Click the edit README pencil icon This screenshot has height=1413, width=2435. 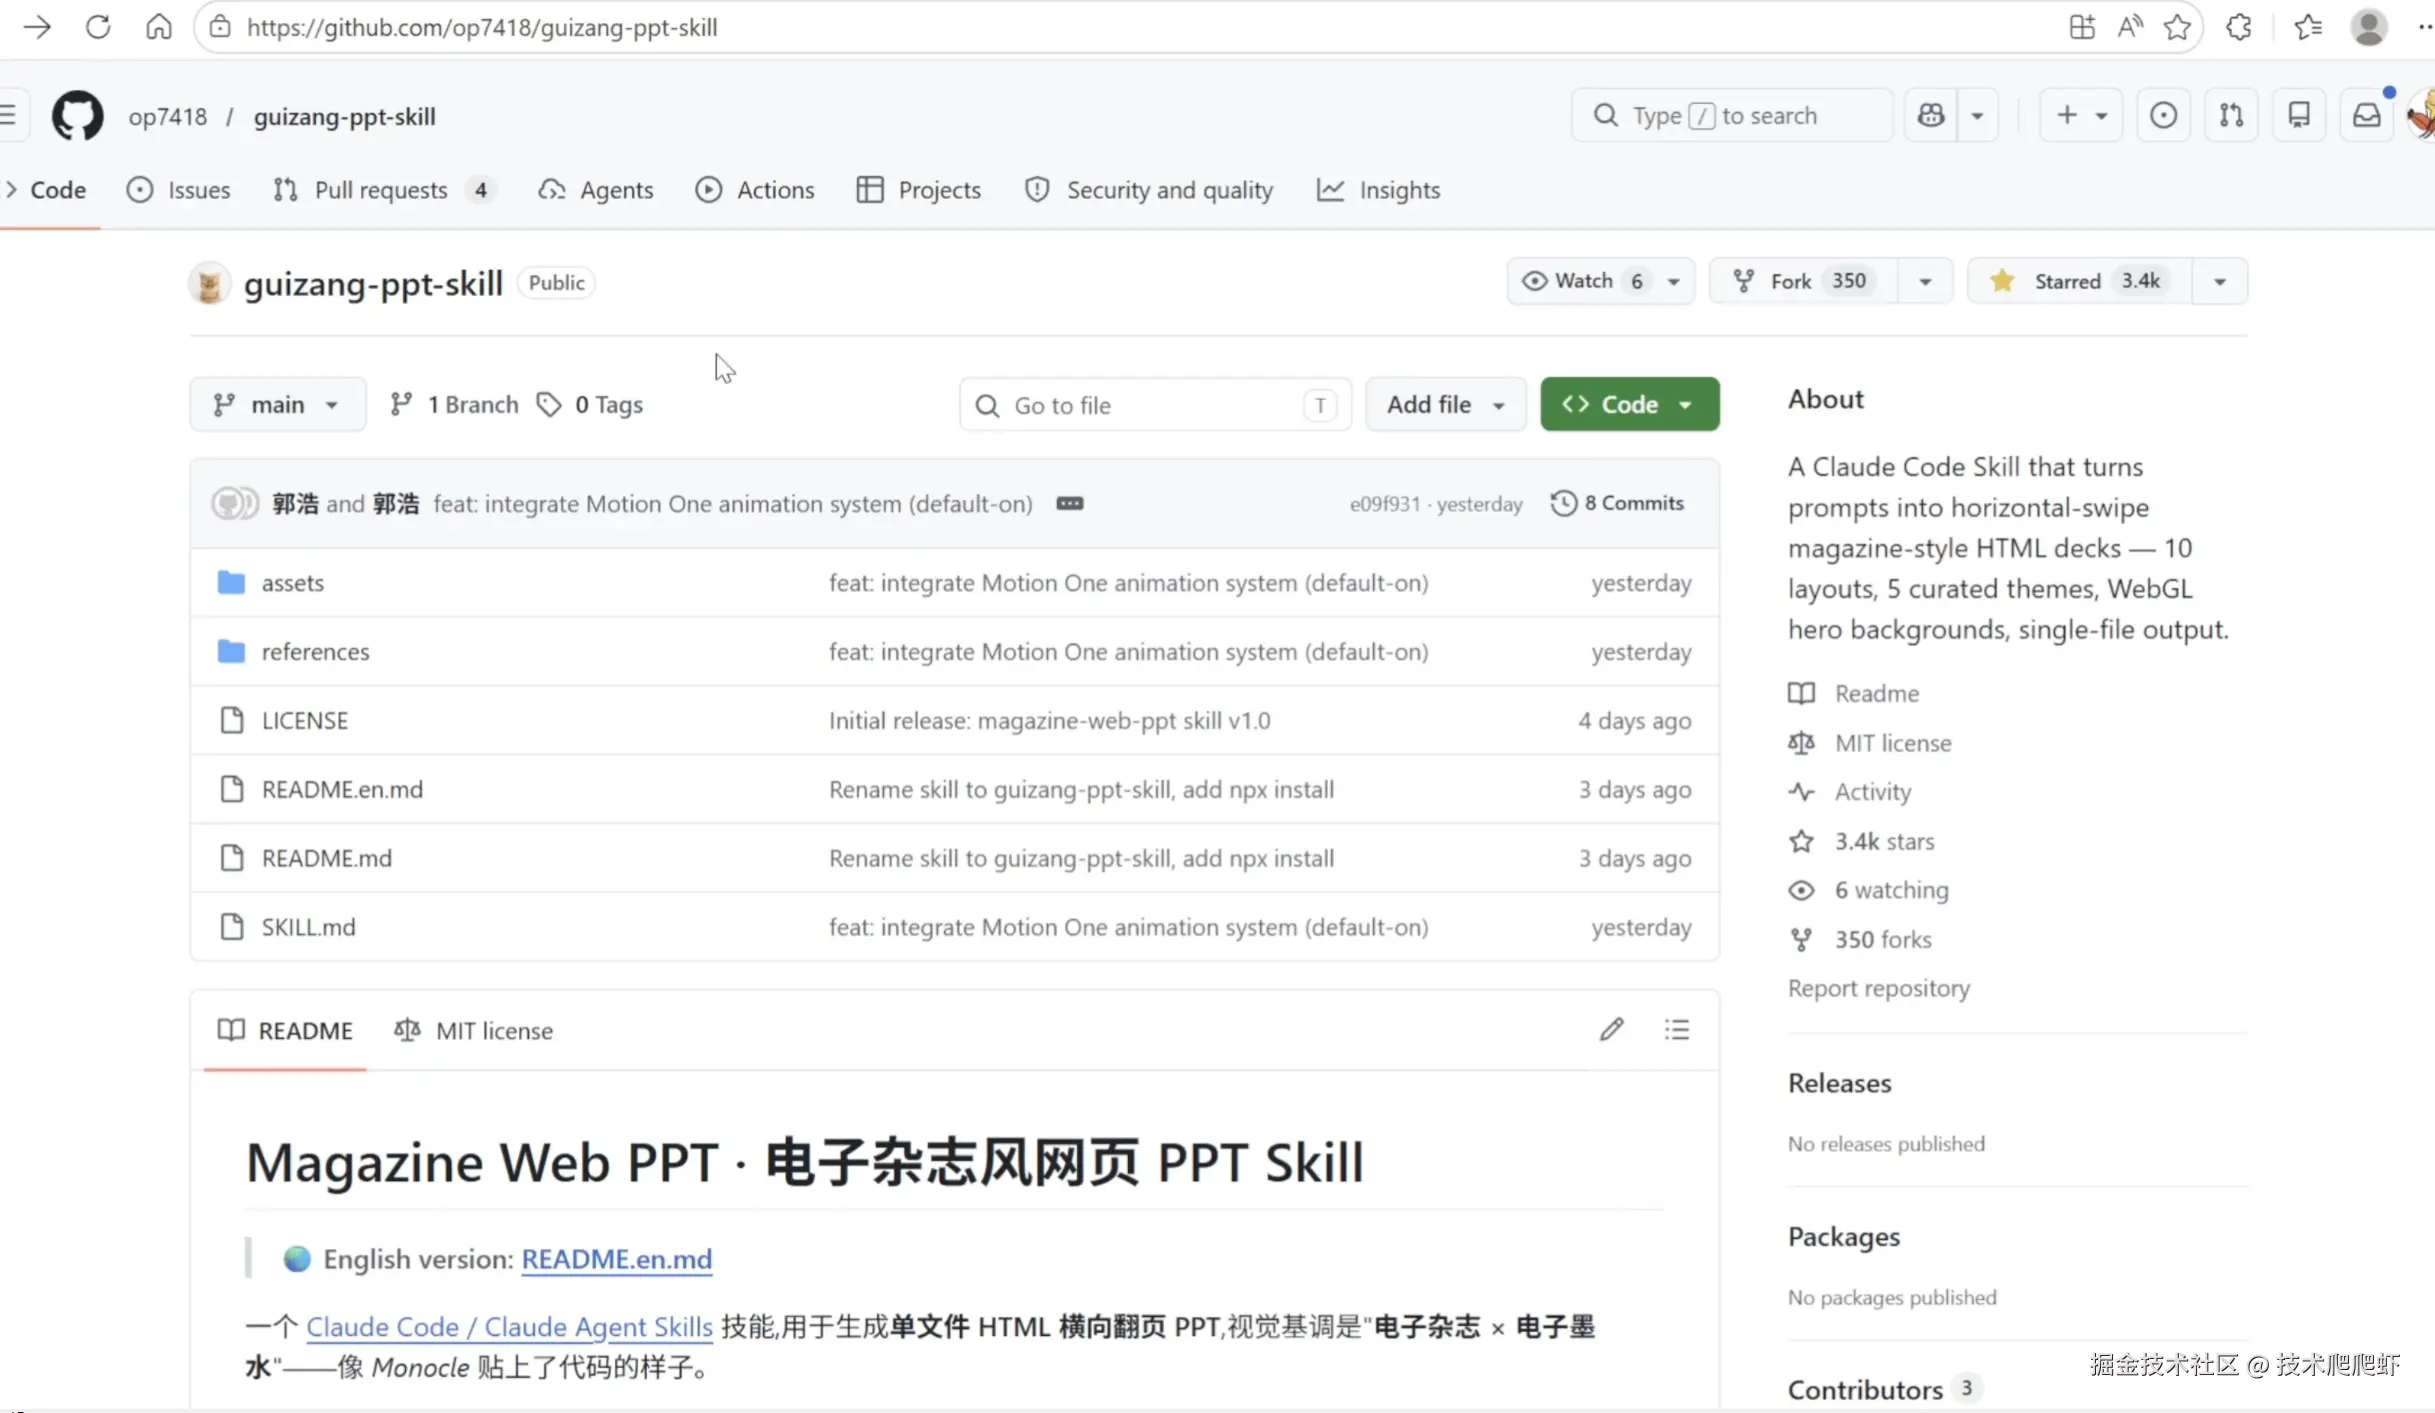pos(1611,1030)
